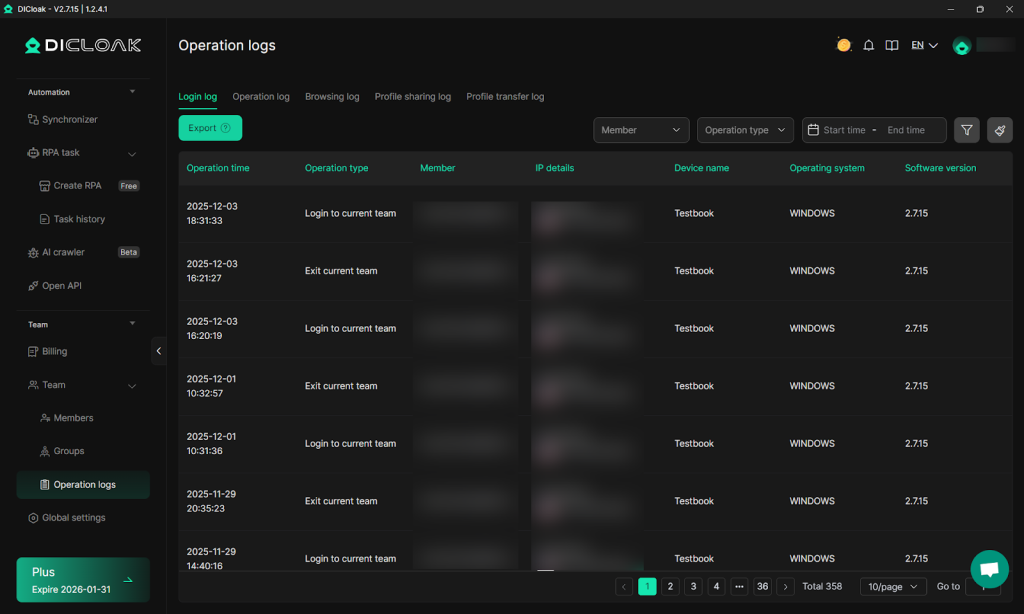The height and width of the screenshot is (614, 1024).
Task: Open Synchronizer from the sidebar
Action: [69, 119]
